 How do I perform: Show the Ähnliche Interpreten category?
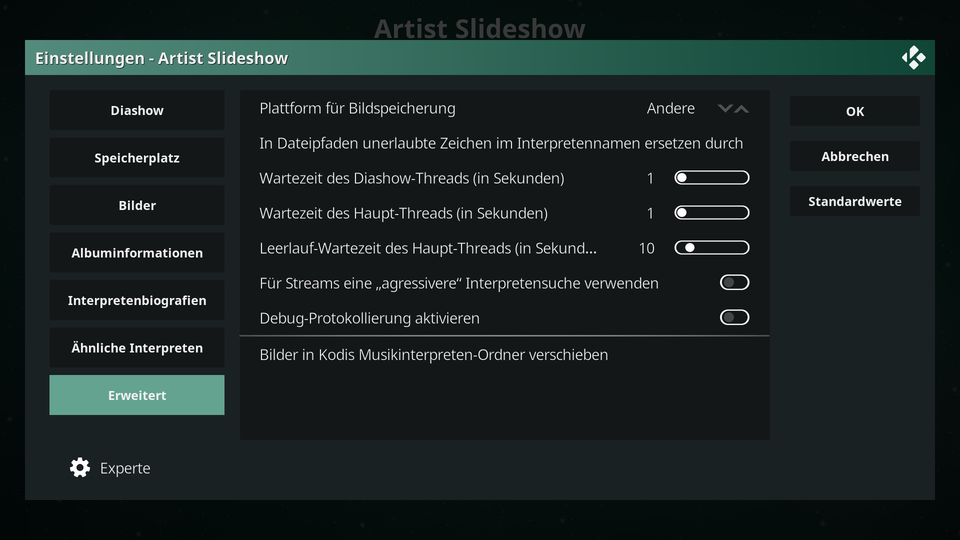tap(137, 348)
